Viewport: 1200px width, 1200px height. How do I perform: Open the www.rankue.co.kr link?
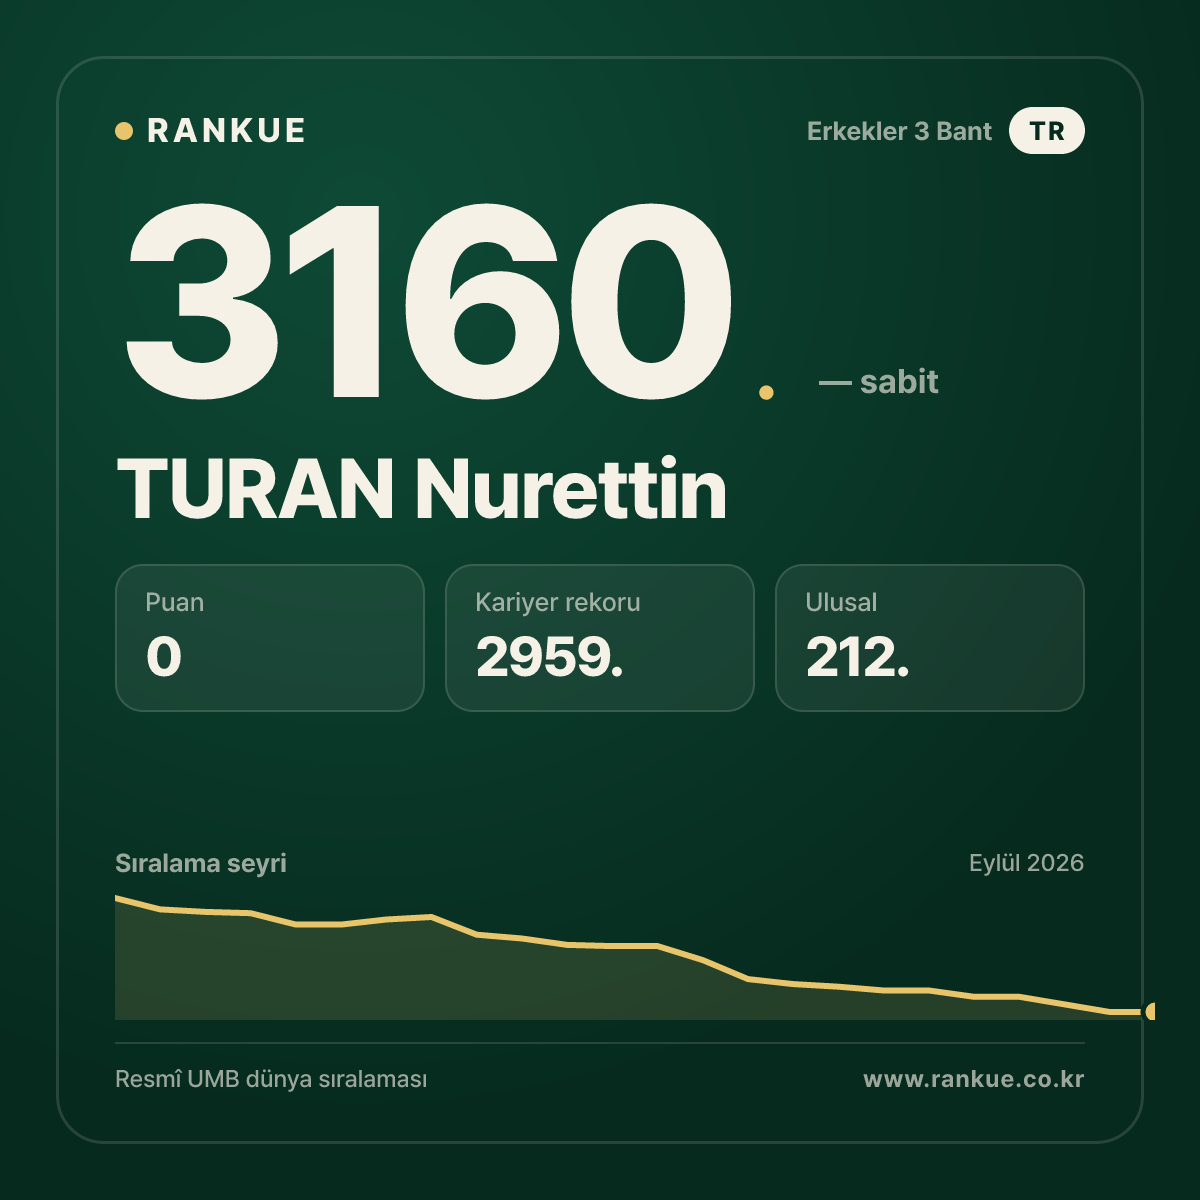pos(973,1080)
